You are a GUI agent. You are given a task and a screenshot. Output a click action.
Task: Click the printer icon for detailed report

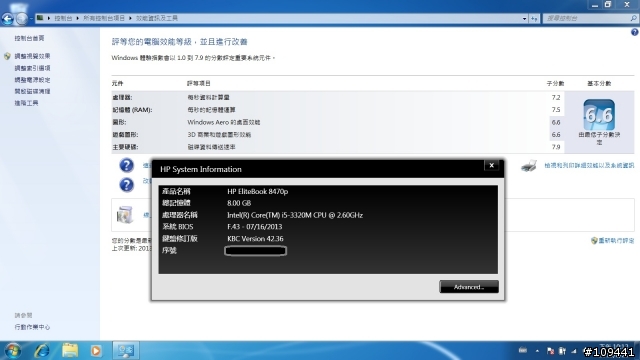tap(529, 166)
